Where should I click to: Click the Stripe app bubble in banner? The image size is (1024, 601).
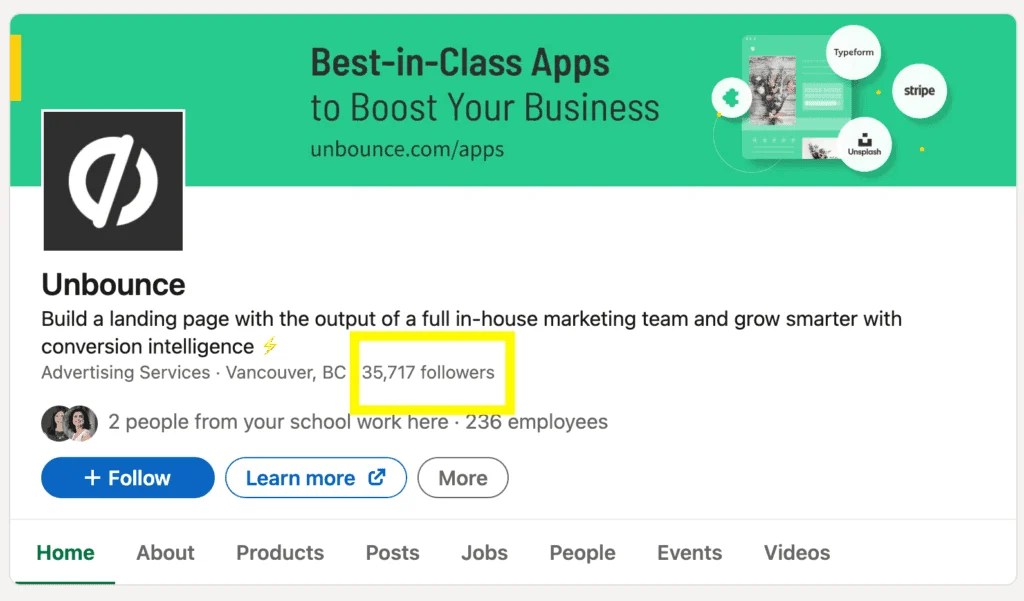(918, 90)
